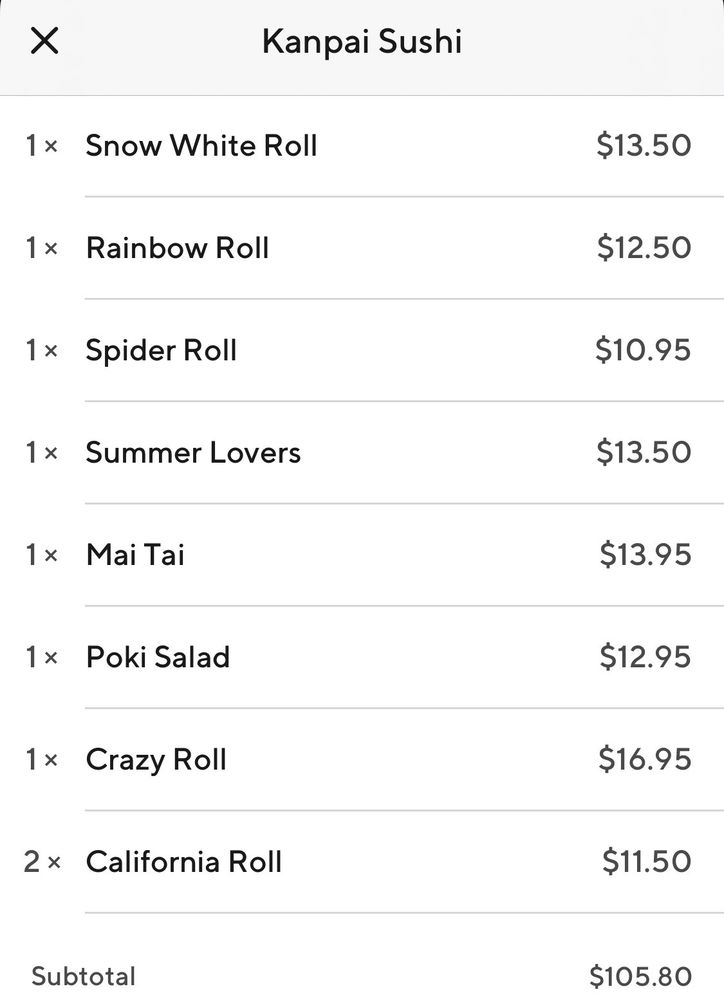Viewport: 724px width, 1000px height.
Task: Tap the 1× quantity beside Mai Tai
Action: (x=42, y=555)
